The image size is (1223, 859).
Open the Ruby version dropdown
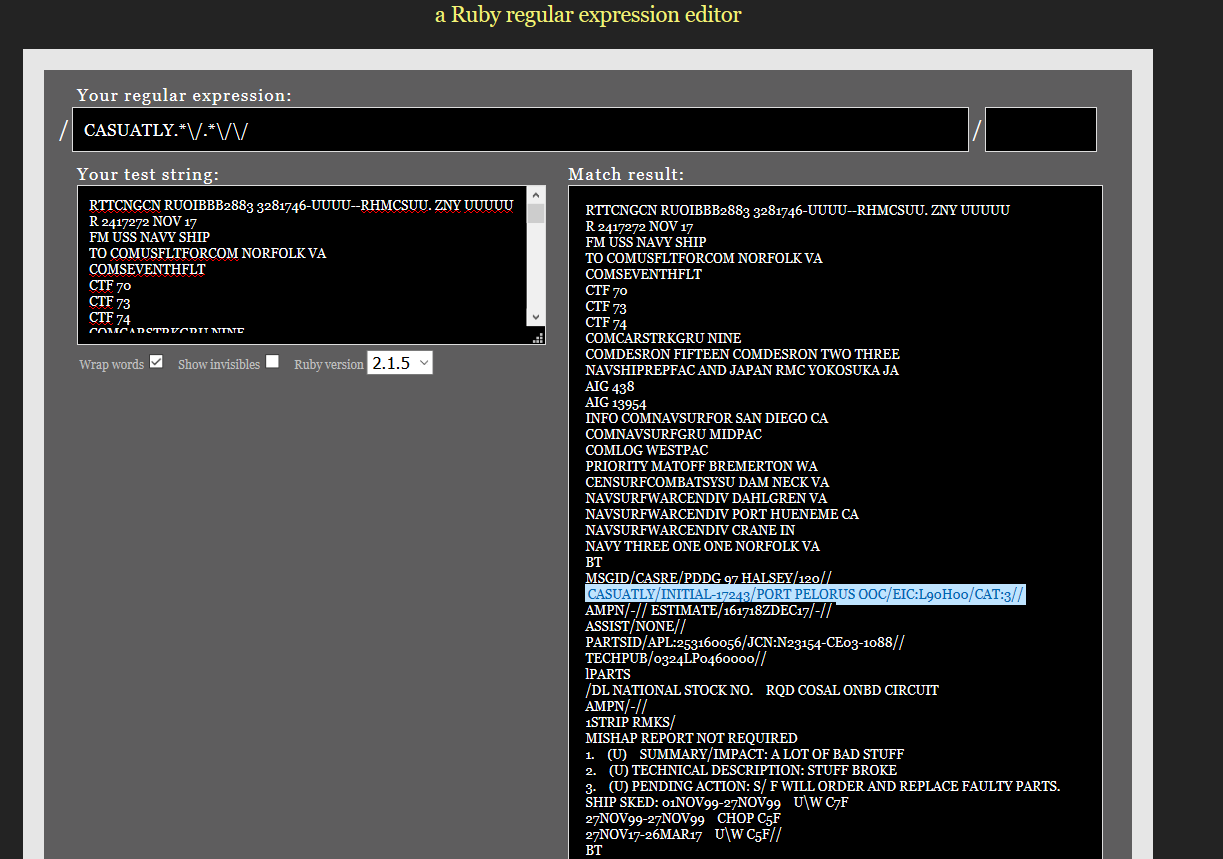tap(400, 363)
